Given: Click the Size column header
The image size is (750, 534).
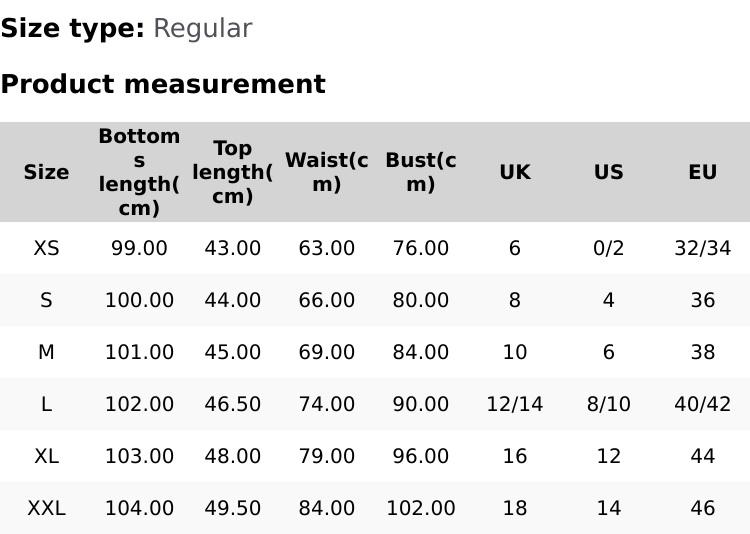Looking at the screenshot, I should (x=46, y=172).
